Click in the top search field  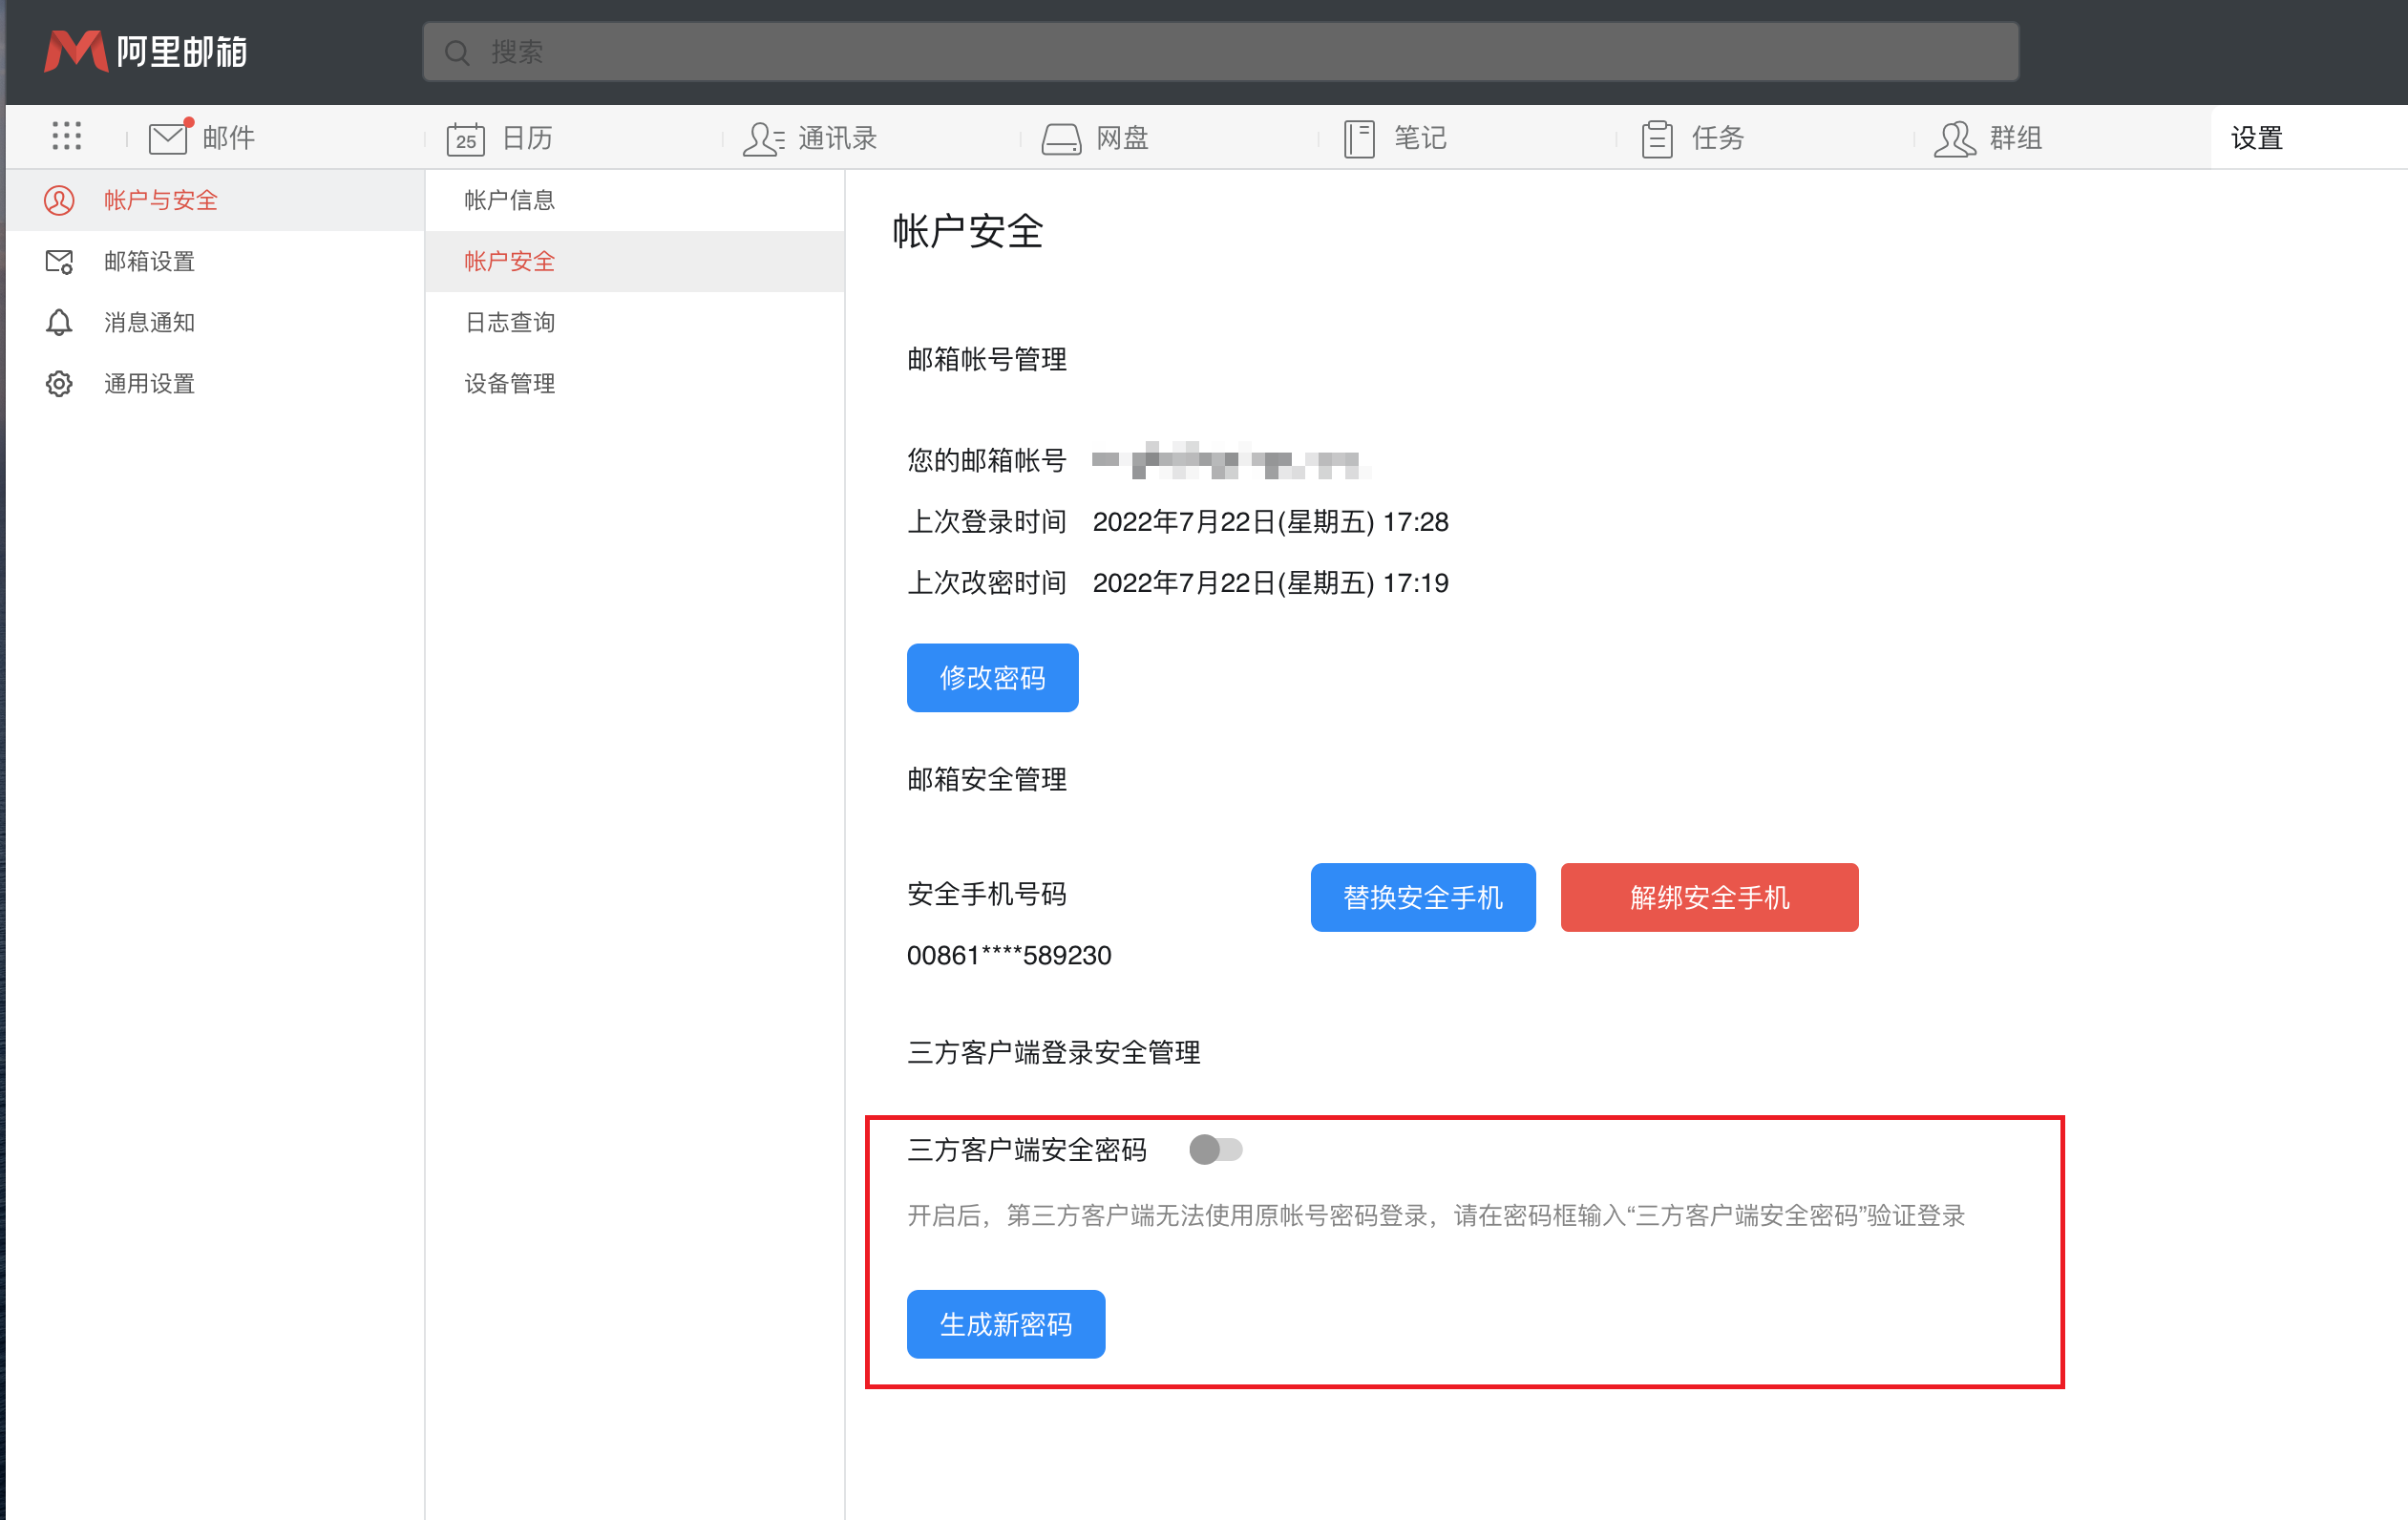pyautogui.click(x=1220, y=52)
